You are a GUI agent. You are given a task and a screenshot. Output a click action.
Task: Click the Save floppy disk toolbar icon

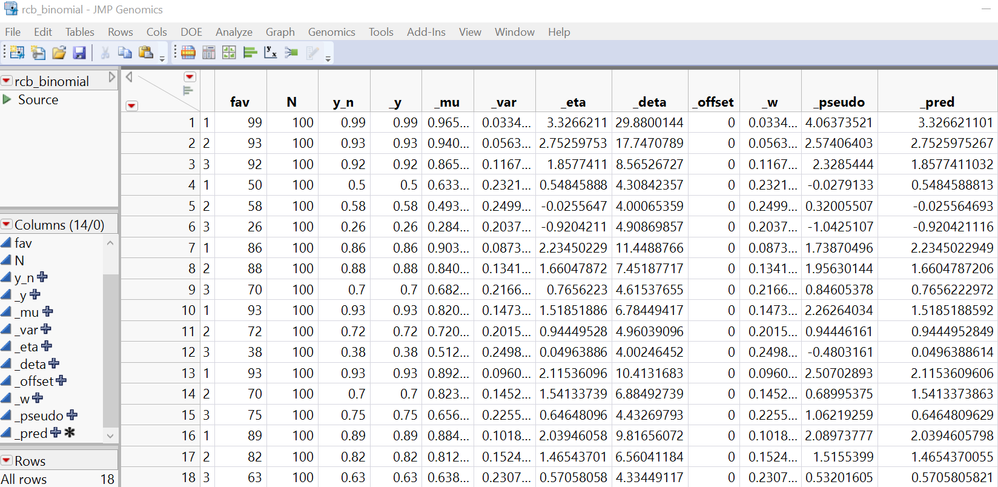(x=79, y=53)
